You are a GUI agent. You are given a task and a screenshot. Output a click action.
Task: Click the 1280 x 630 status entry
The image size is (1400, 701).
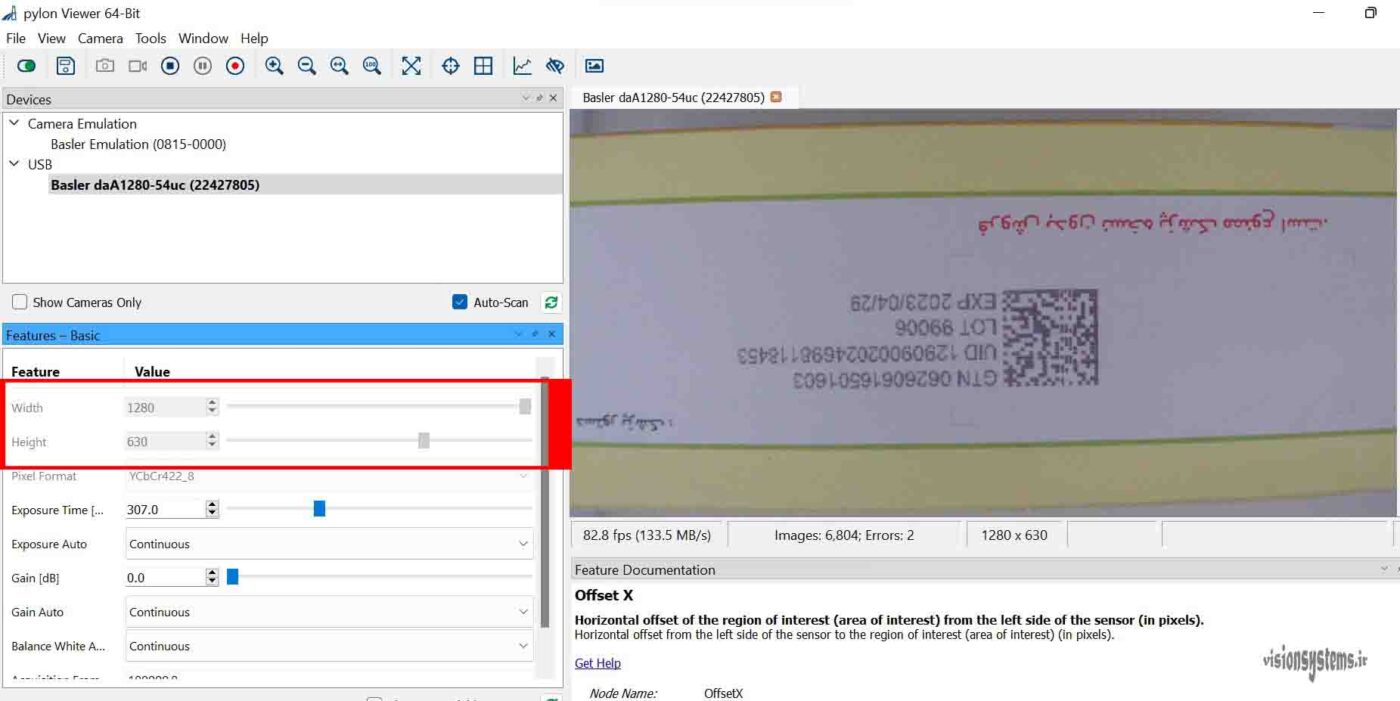click(1015, 535)
